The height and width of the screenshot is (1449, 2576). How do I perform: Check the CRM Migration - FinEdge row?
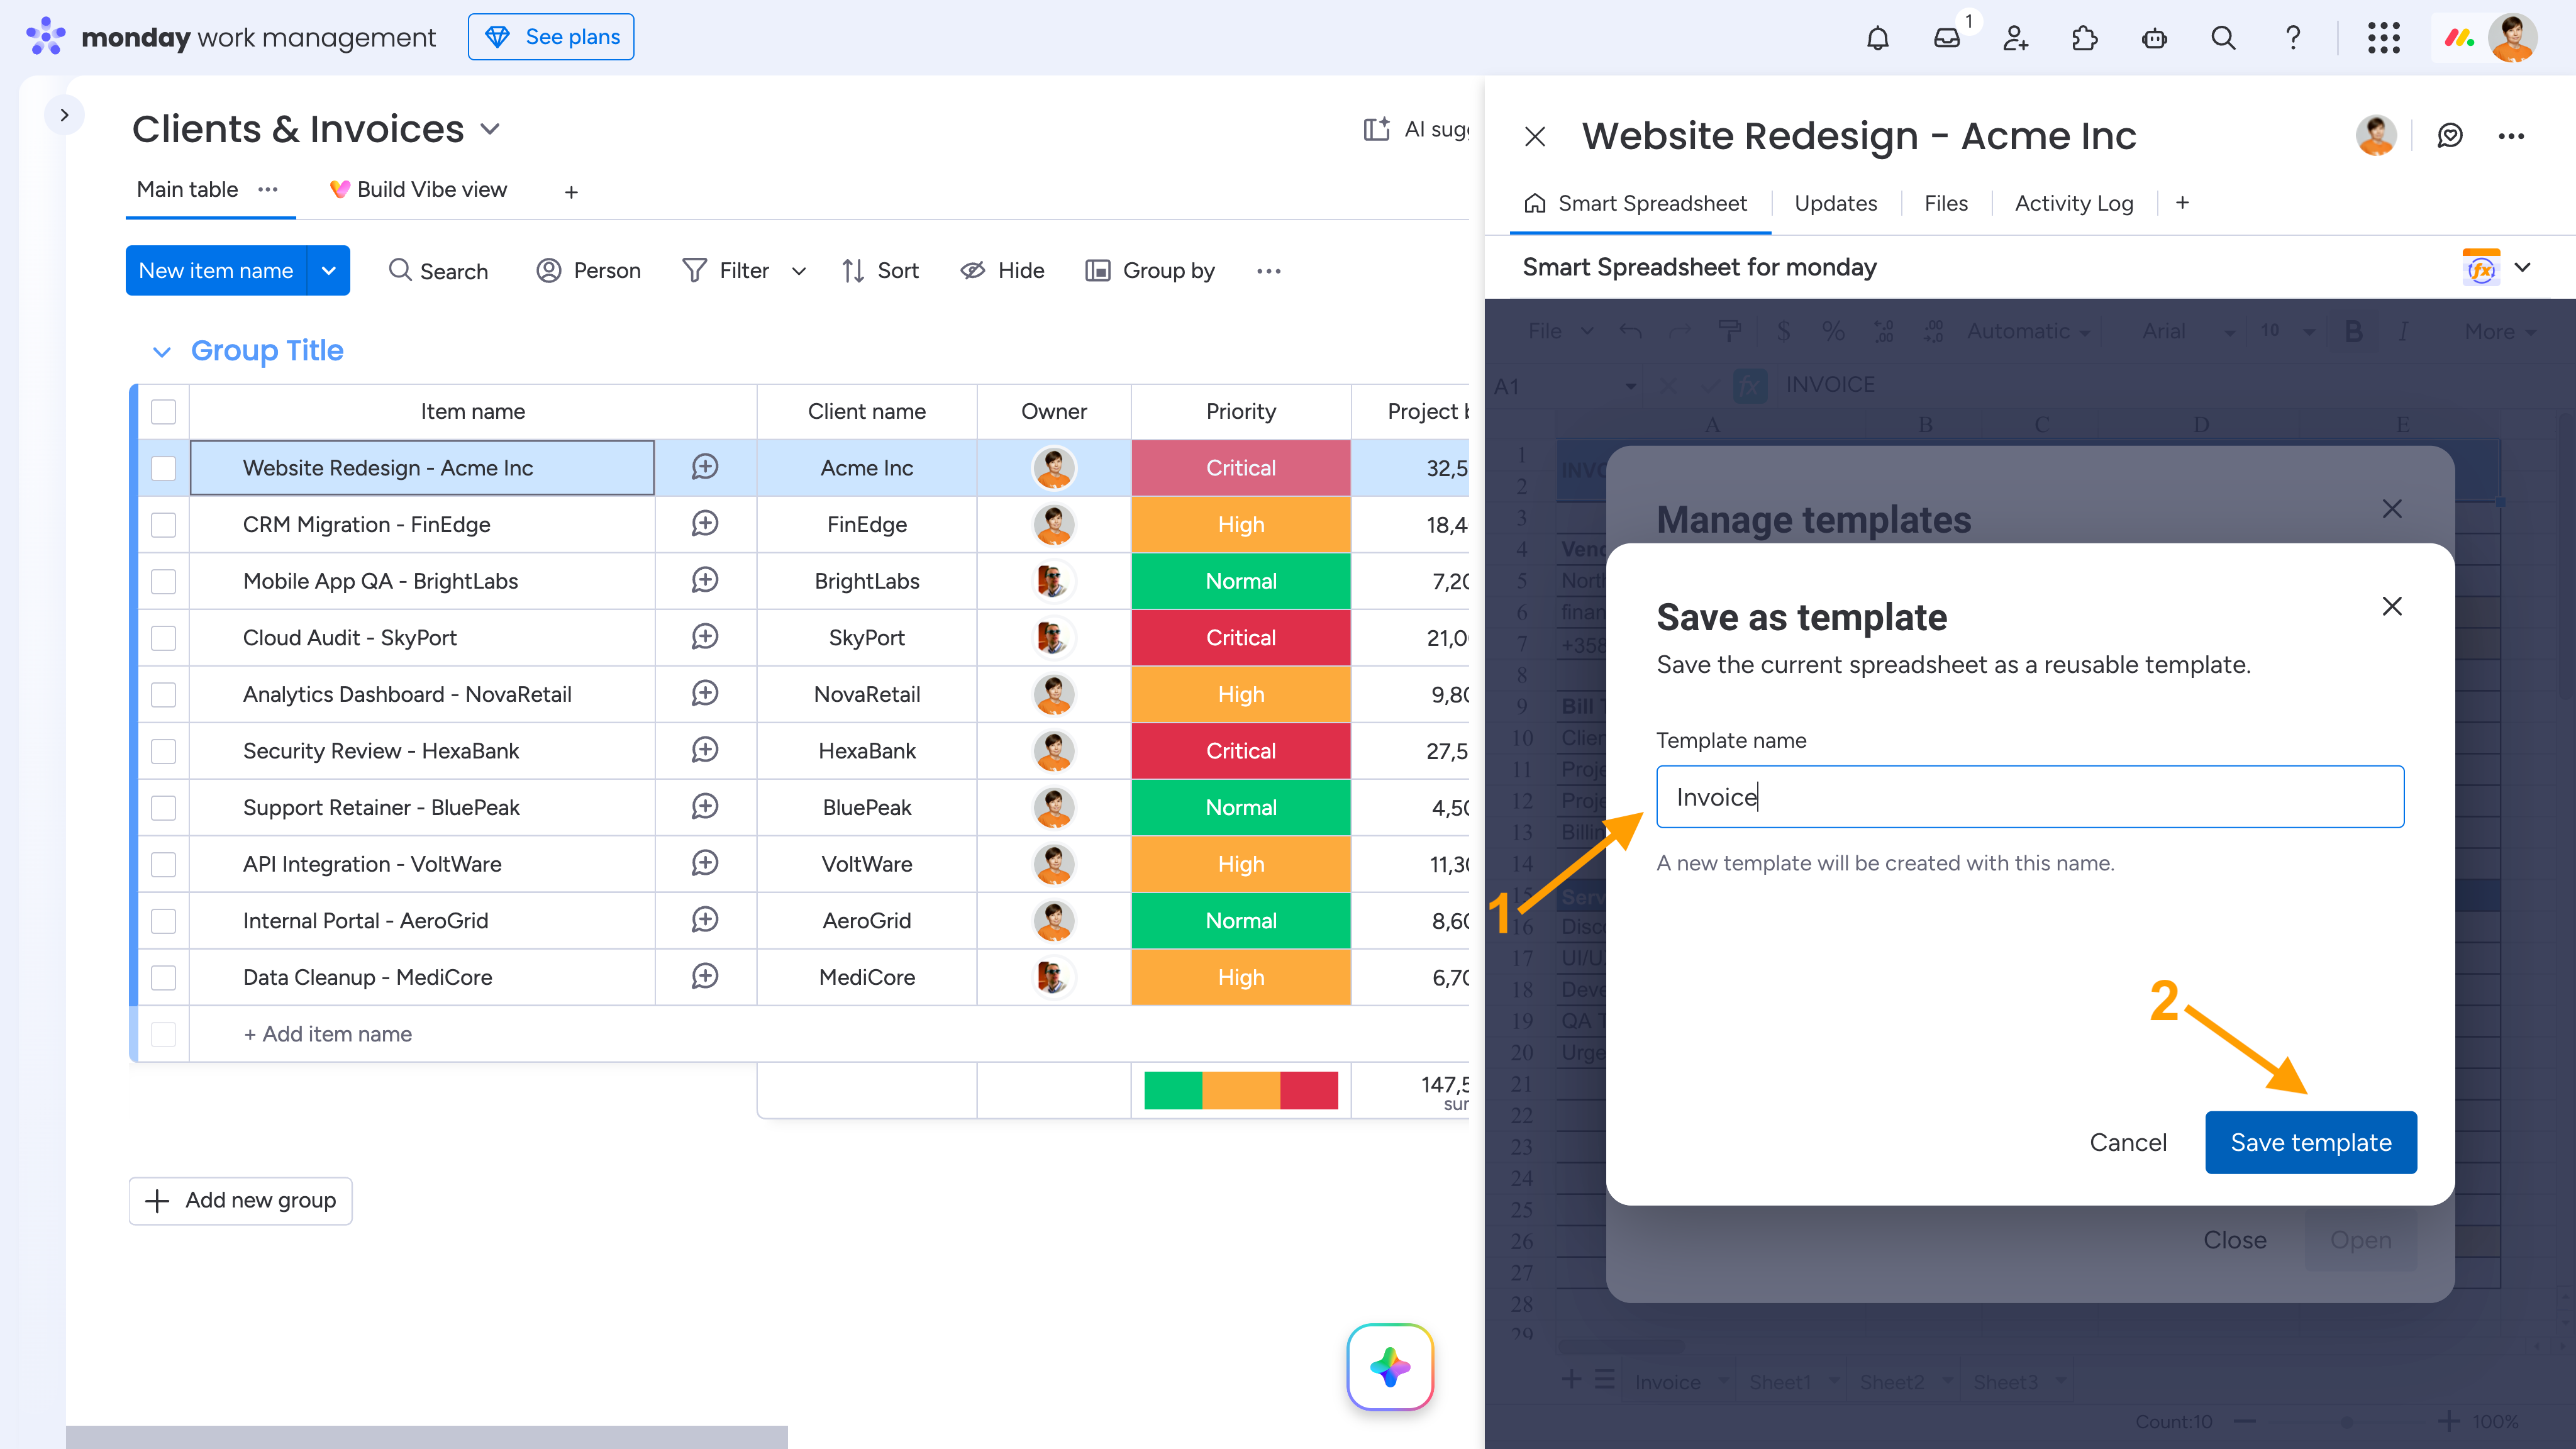[x=163, y=525]
